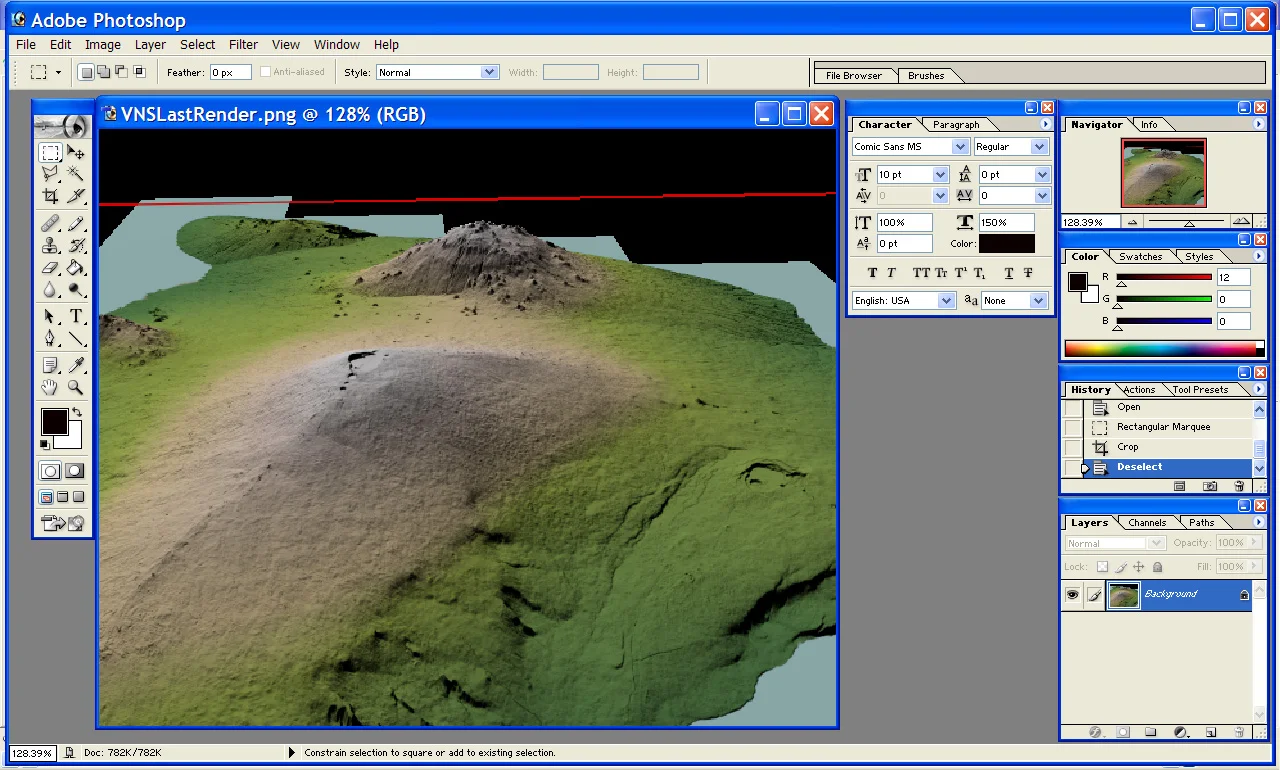Screen dimensions: 1280x770
Task: Select the Magic Wand tool
Action: [76, 174]
